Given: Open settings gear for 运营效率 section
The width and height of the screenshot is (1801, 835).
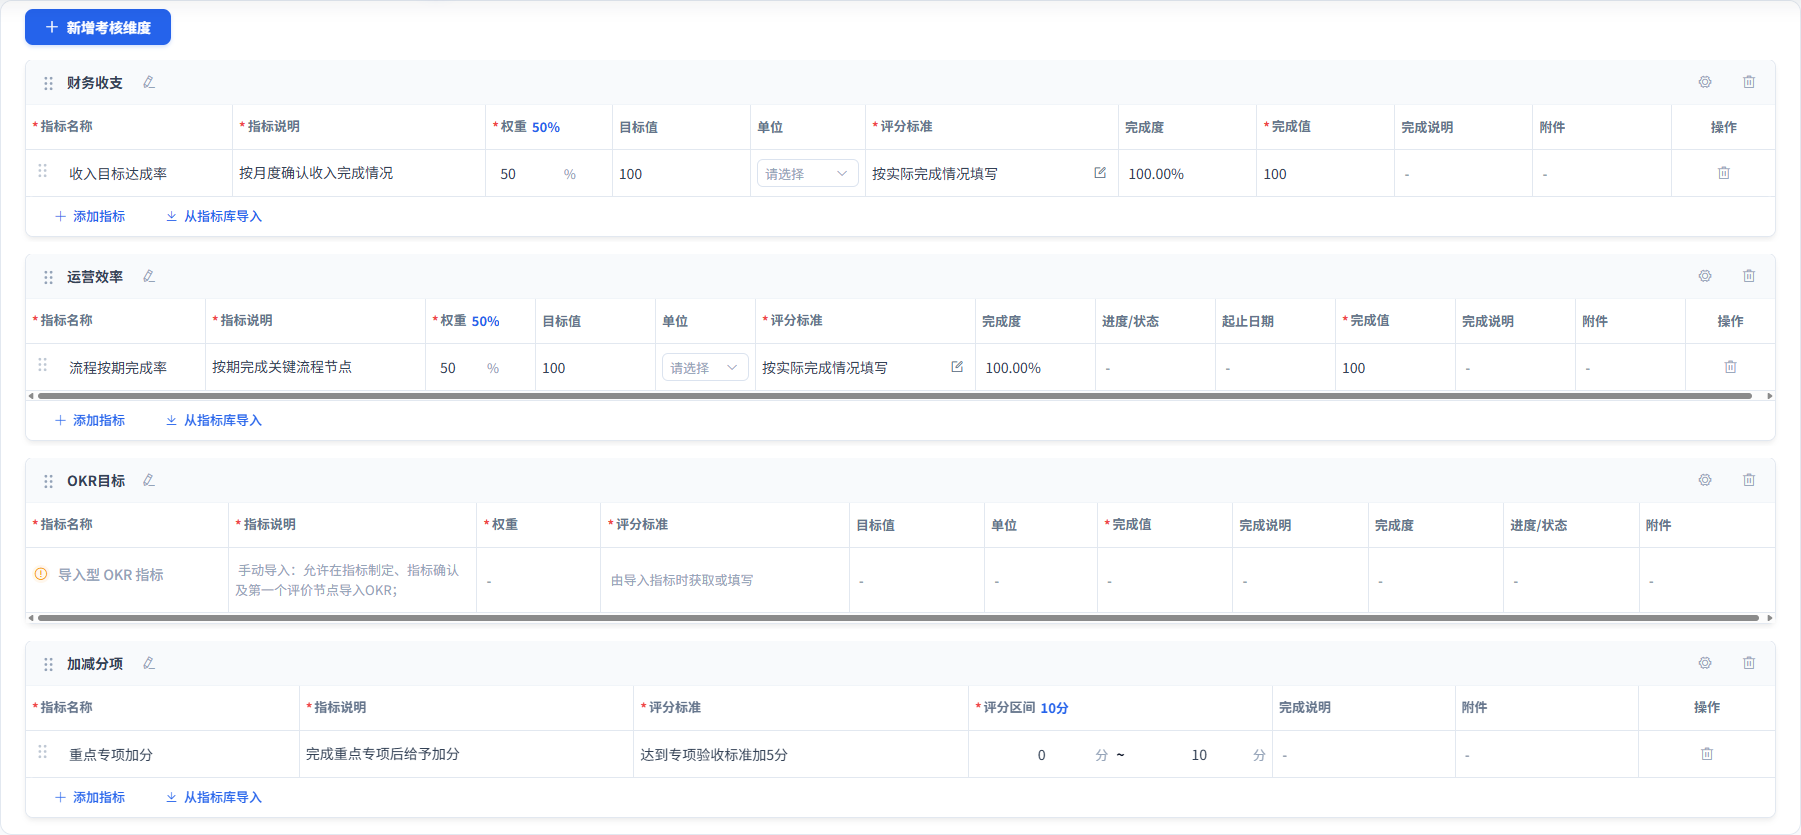Looking at the screenshot, I should (1705, 276).
